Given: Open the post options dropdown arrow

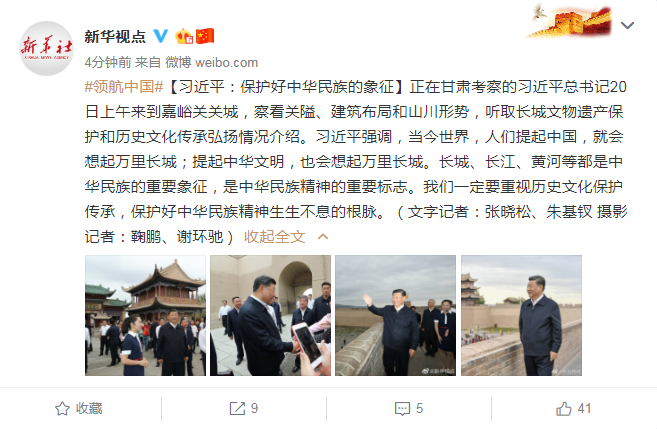Looking at the screenshot, I should click(x=627, y=26).
